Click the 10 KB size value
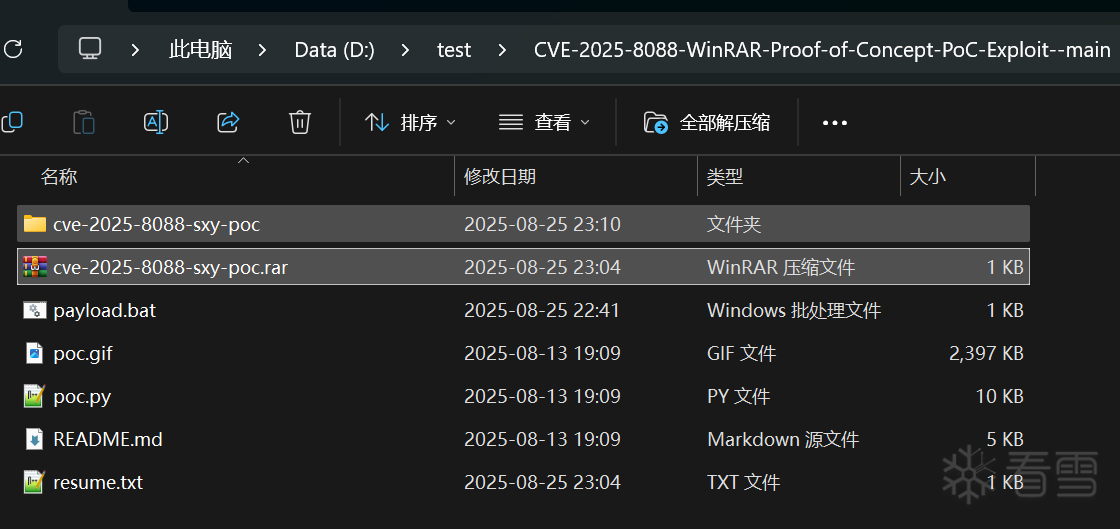The image size is (1120, 529). 999,396
